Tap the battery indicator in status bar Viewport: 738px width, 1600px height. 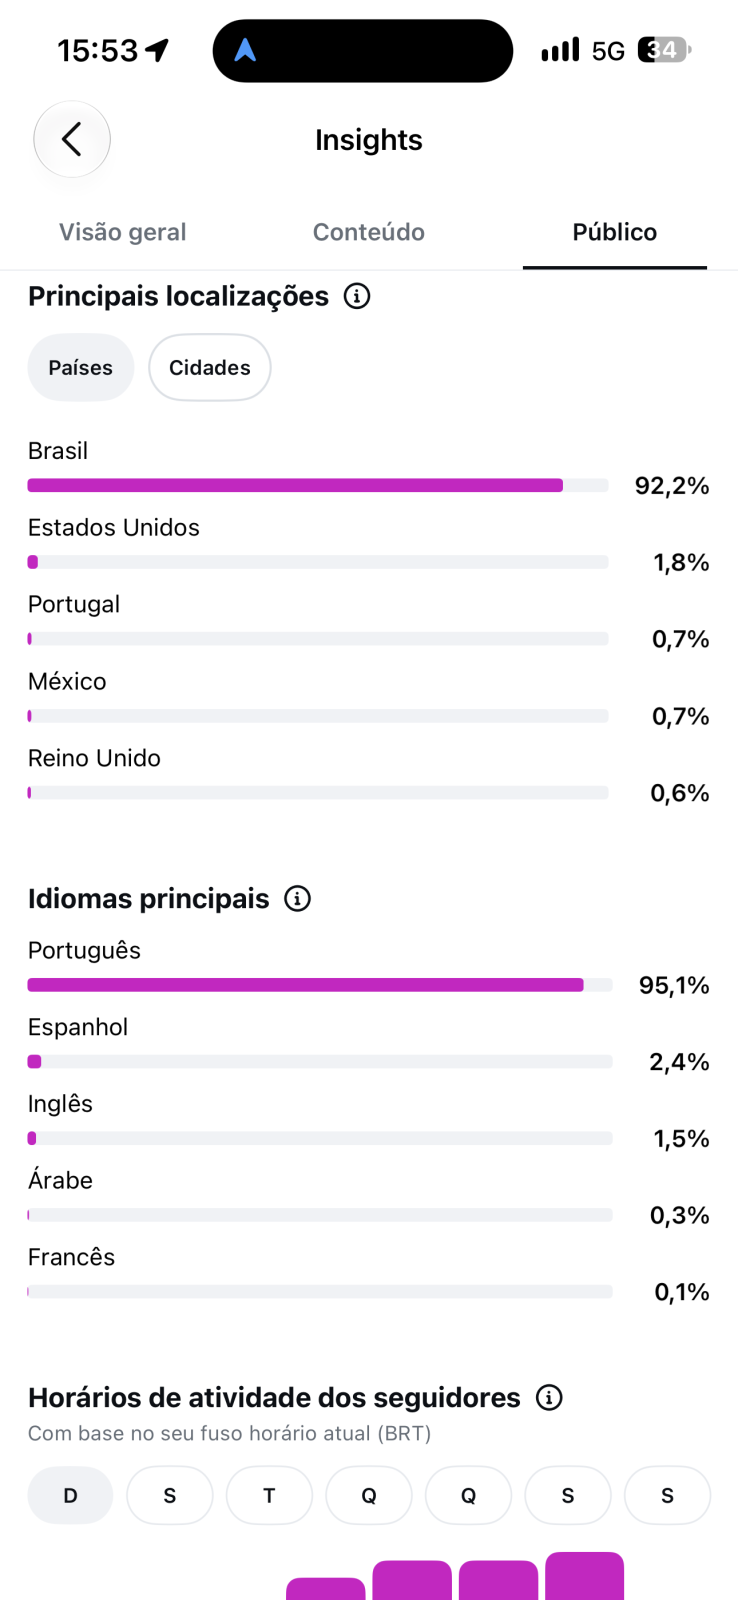click(664, 50)
